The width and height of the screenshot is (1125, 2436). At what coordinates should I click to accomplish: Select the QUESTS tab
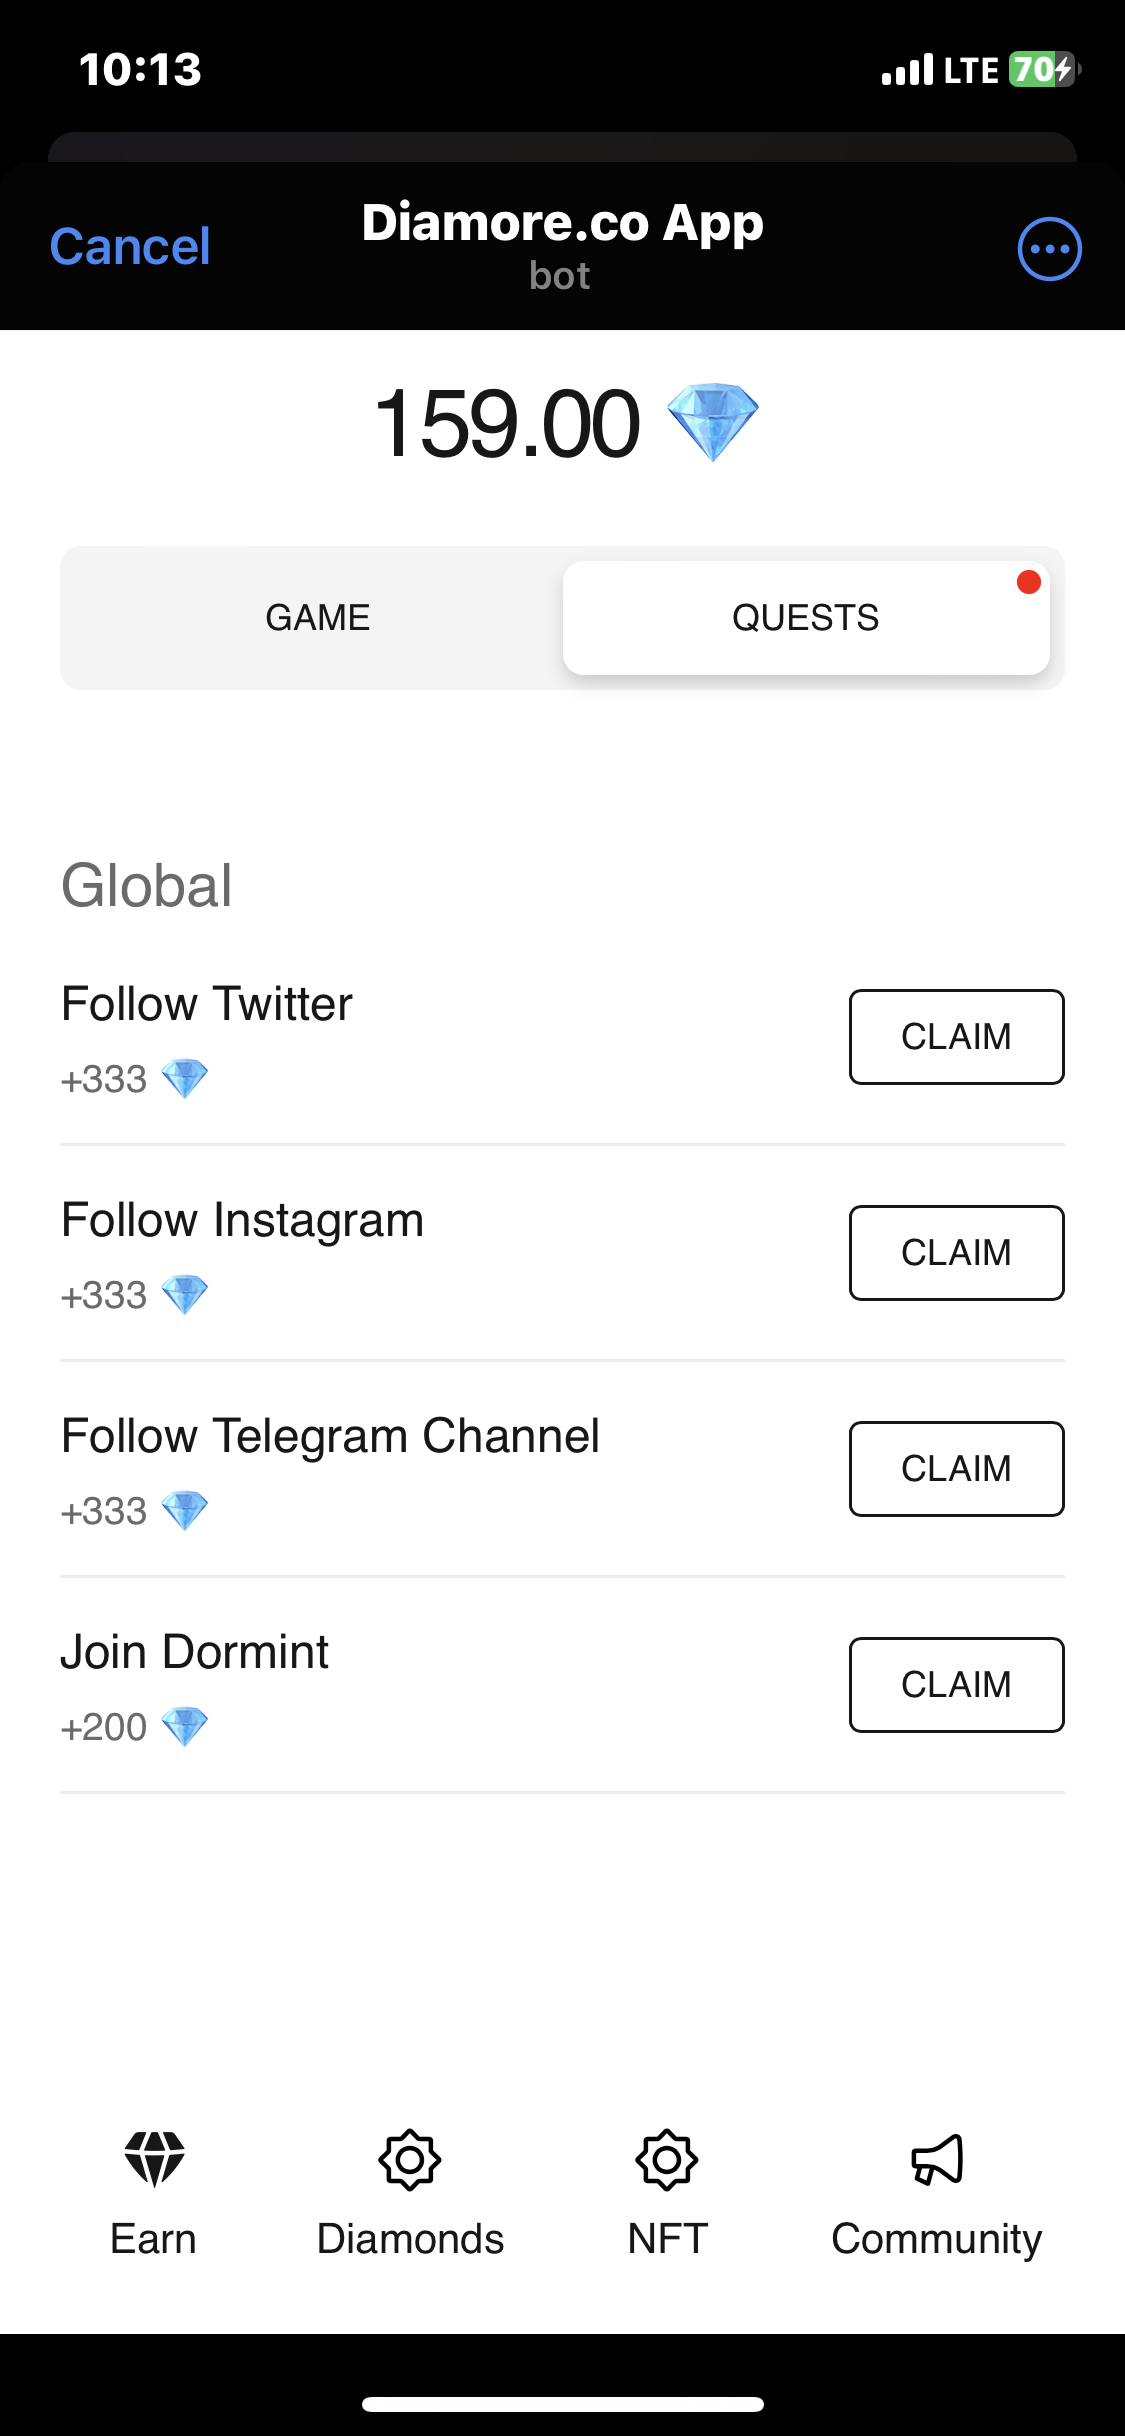pos(805,618)
